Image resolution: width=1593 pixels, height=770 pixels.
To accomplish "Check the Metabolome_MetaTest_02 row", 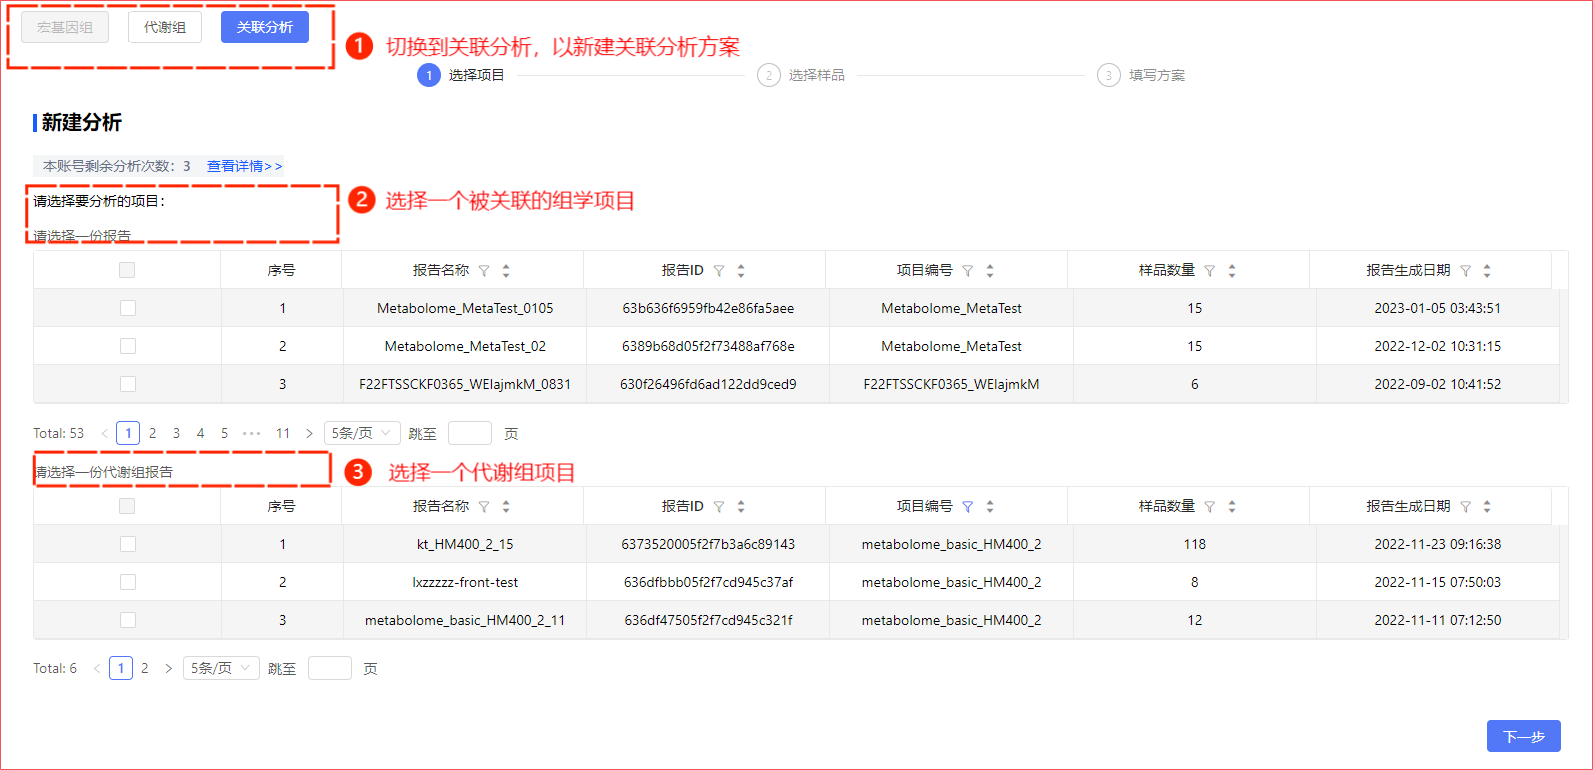I will tap(128, 346).
